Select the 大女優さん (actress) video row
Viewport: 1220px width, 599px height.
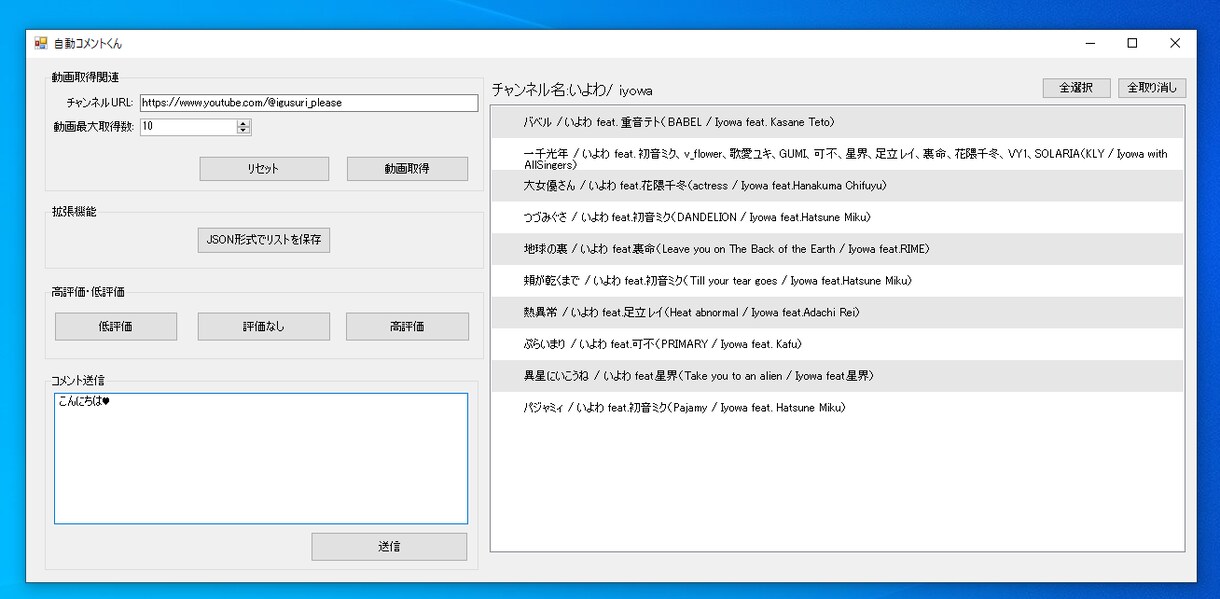pyautogui.click(x=836, y=186)
